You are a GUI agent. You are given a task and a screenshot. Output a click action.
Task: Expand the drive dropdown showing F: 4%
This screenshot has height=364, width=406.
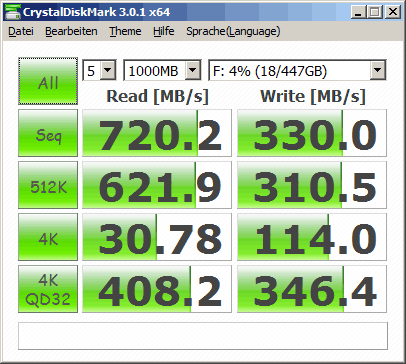(x=377, y=70)
